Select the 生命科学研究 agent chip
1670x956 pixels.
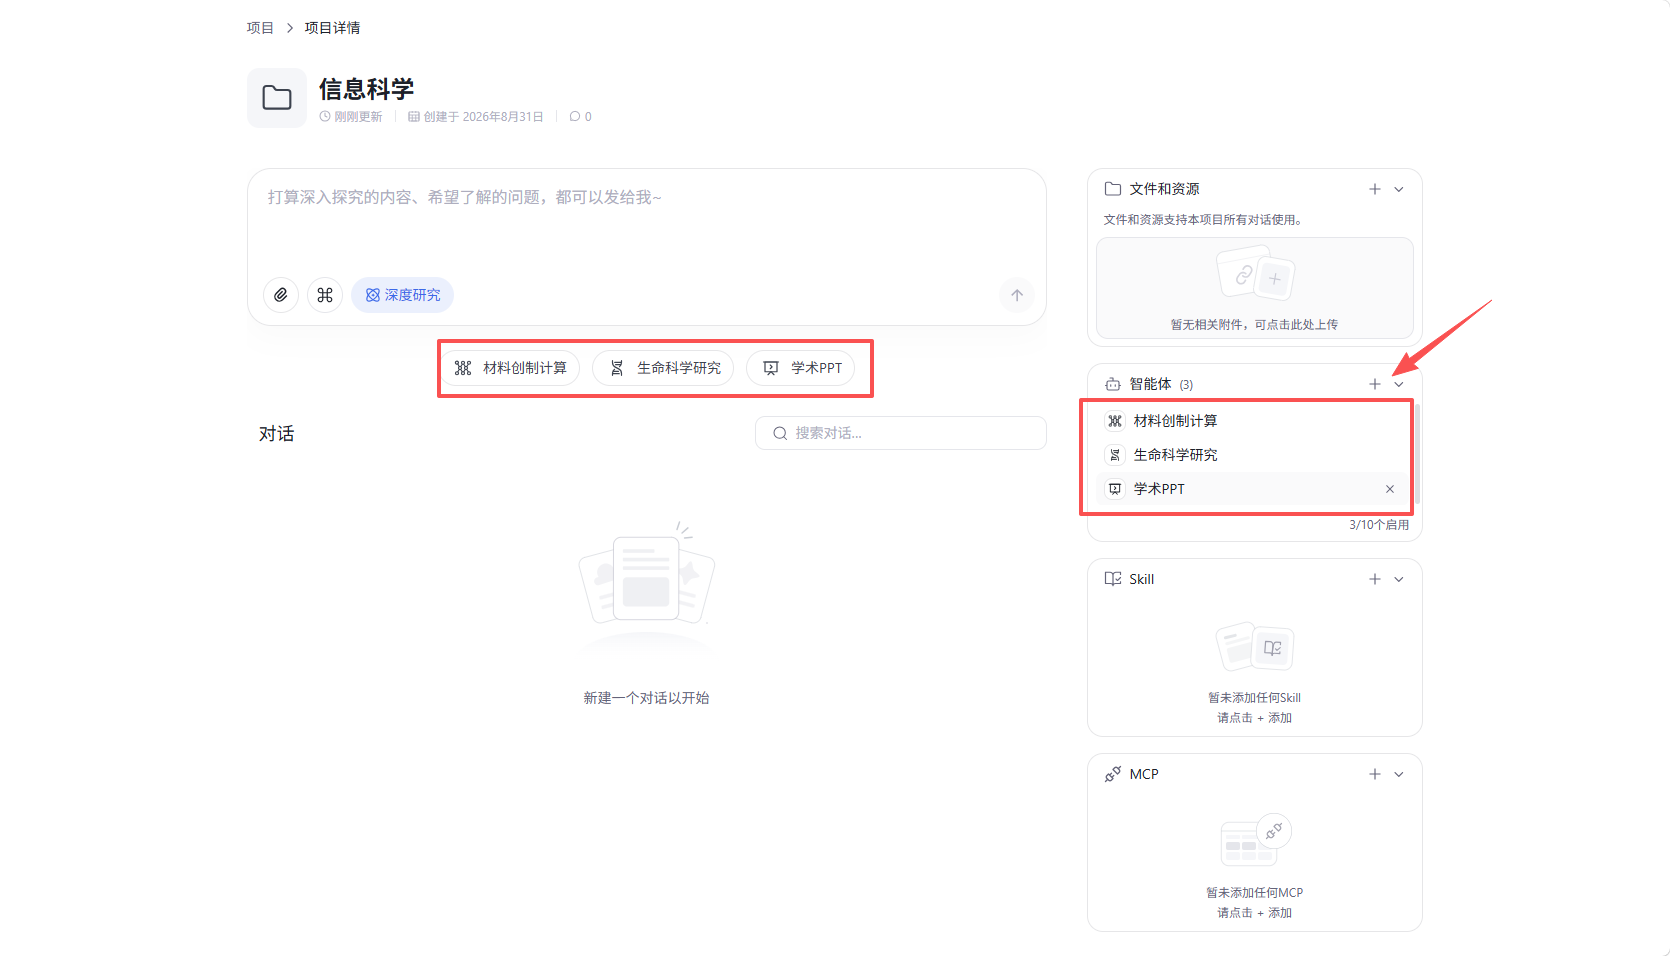664,368
